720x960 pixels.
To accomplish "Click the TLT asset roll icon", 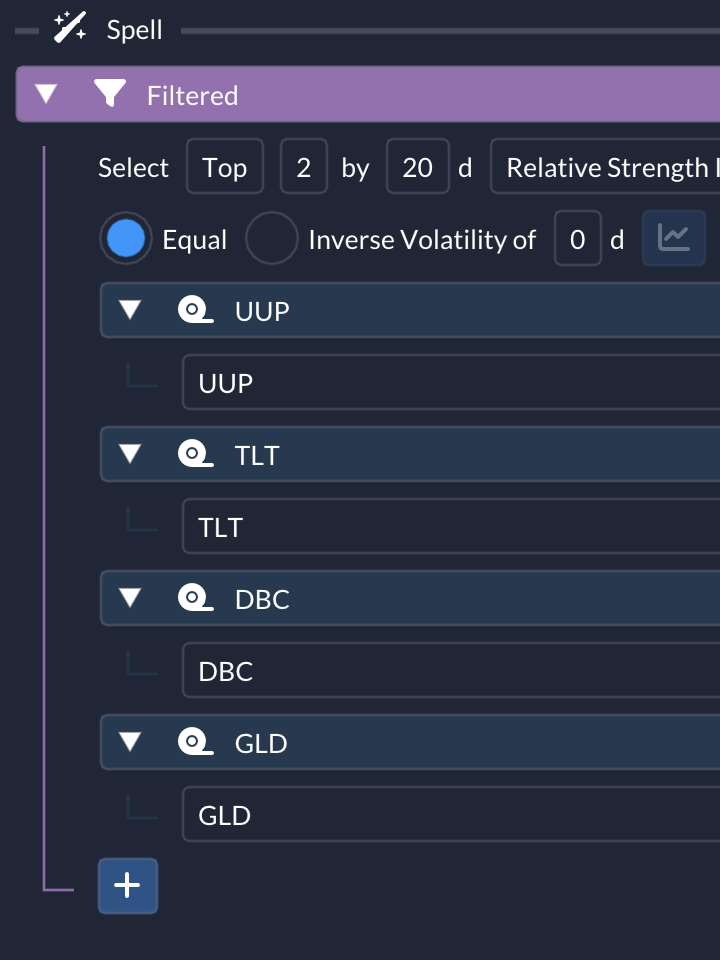I will [x=195, y=454].
